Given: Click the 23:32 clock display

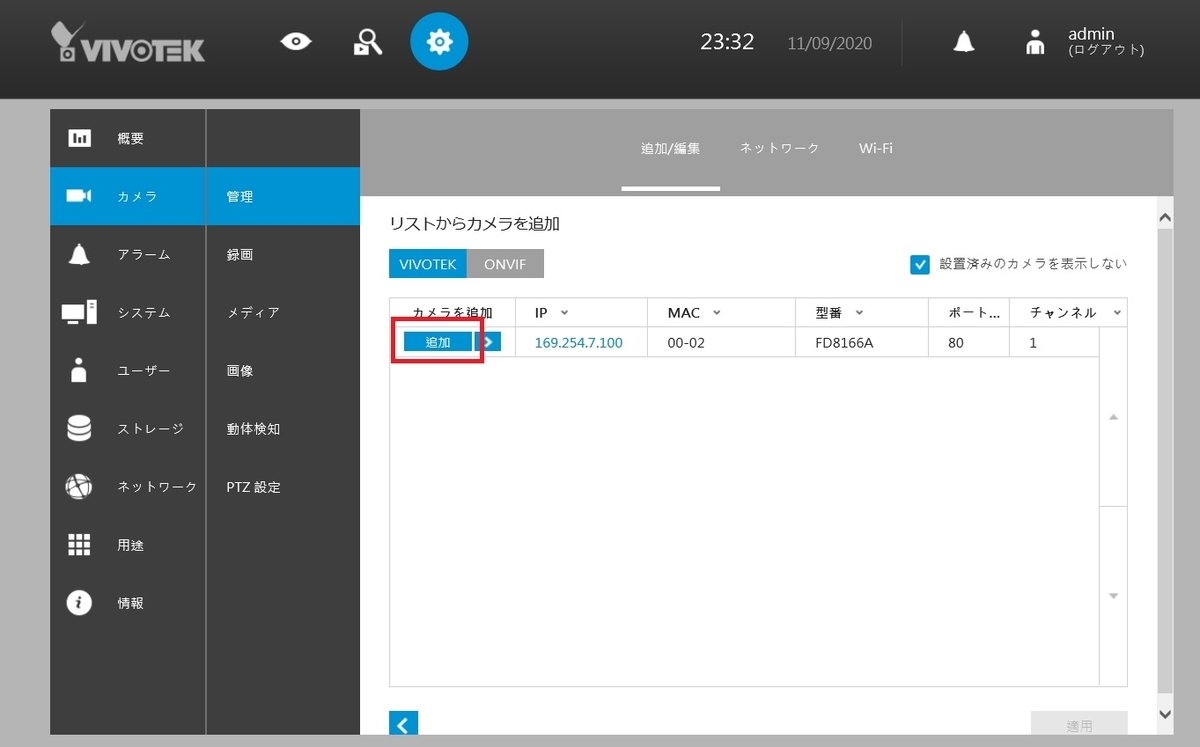Looking at the screenshot, I should 727,42.
